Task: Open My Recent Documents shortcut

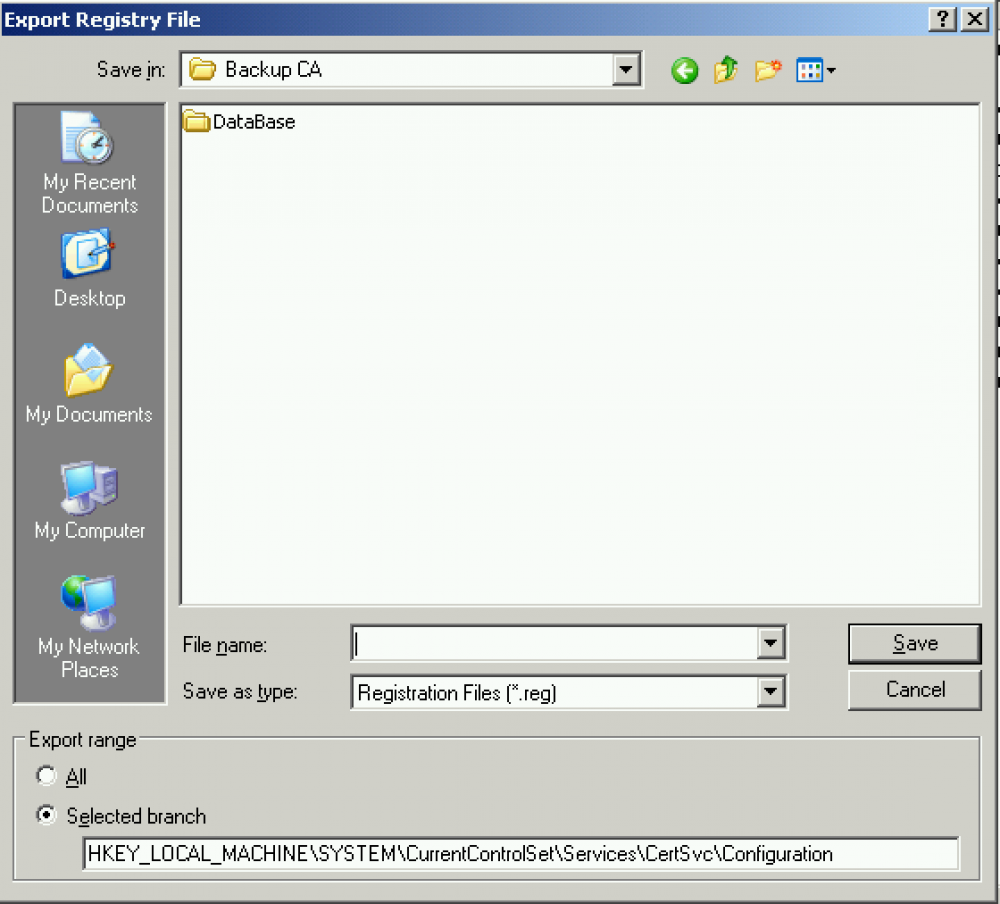Action: coord(89,163)
